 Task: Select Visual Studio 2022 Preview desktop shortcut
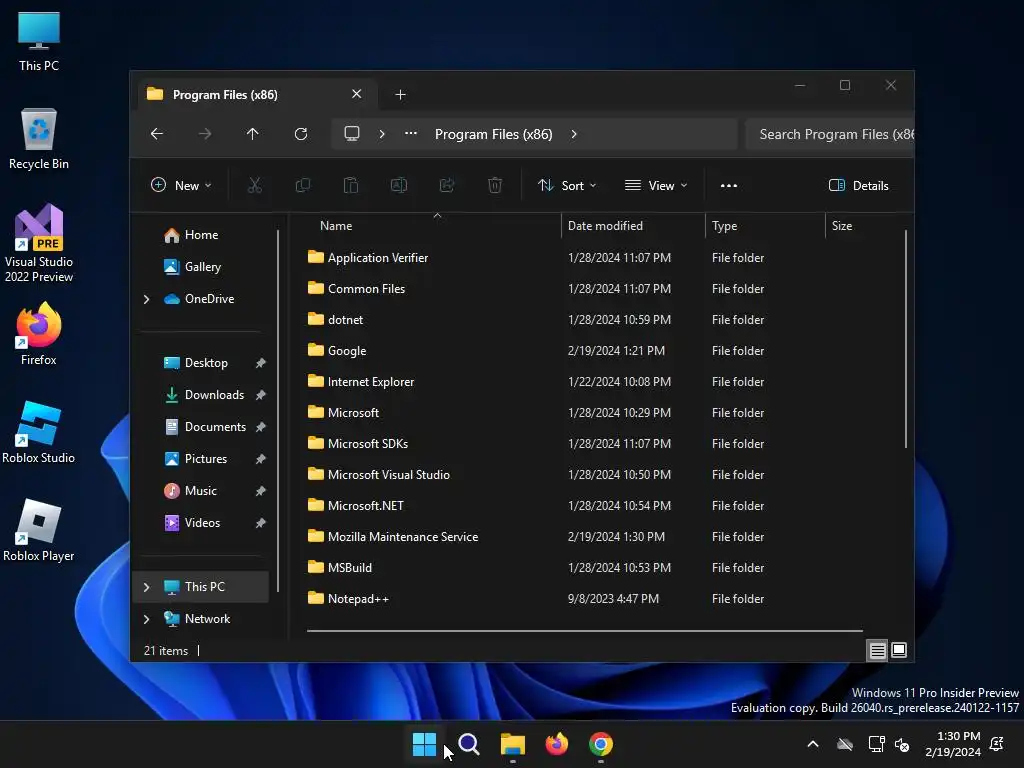pos(39,243)
